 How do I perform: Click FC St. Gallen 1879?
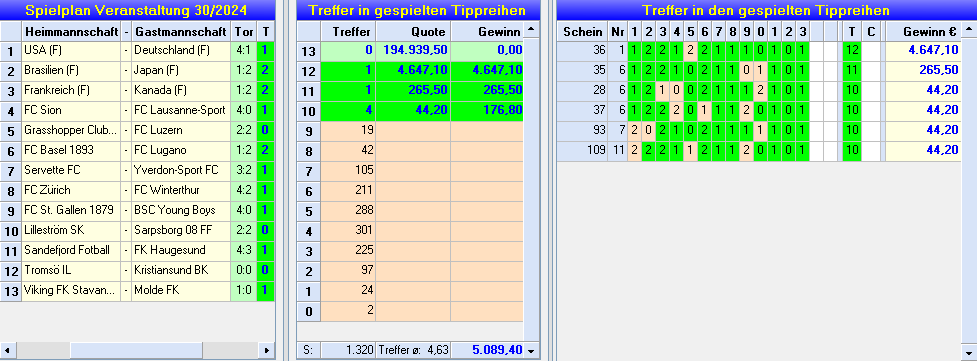pos(71,210)
